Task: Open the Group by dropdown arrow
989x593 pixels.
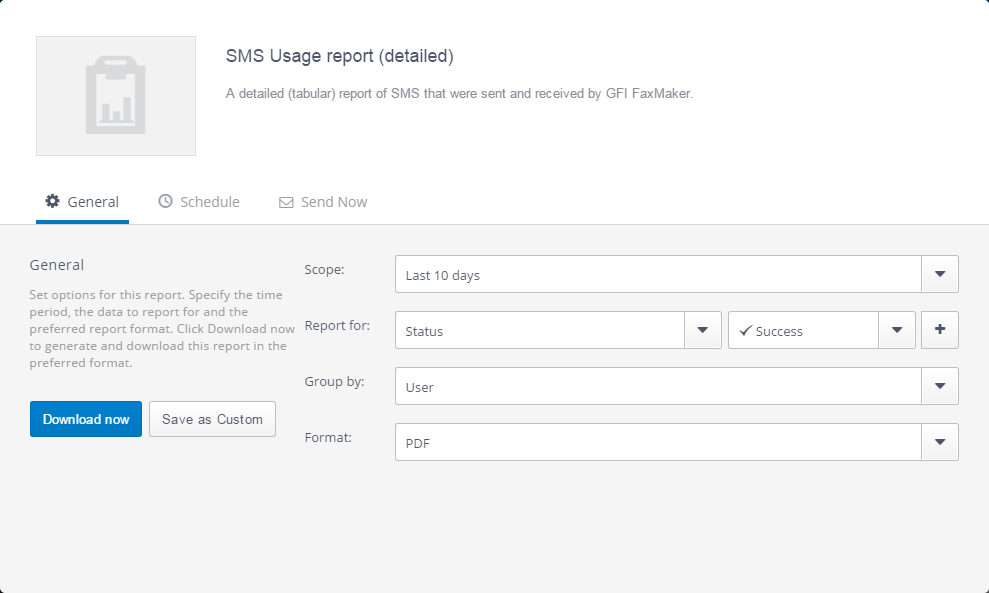Action: click(x=940, y=386)
